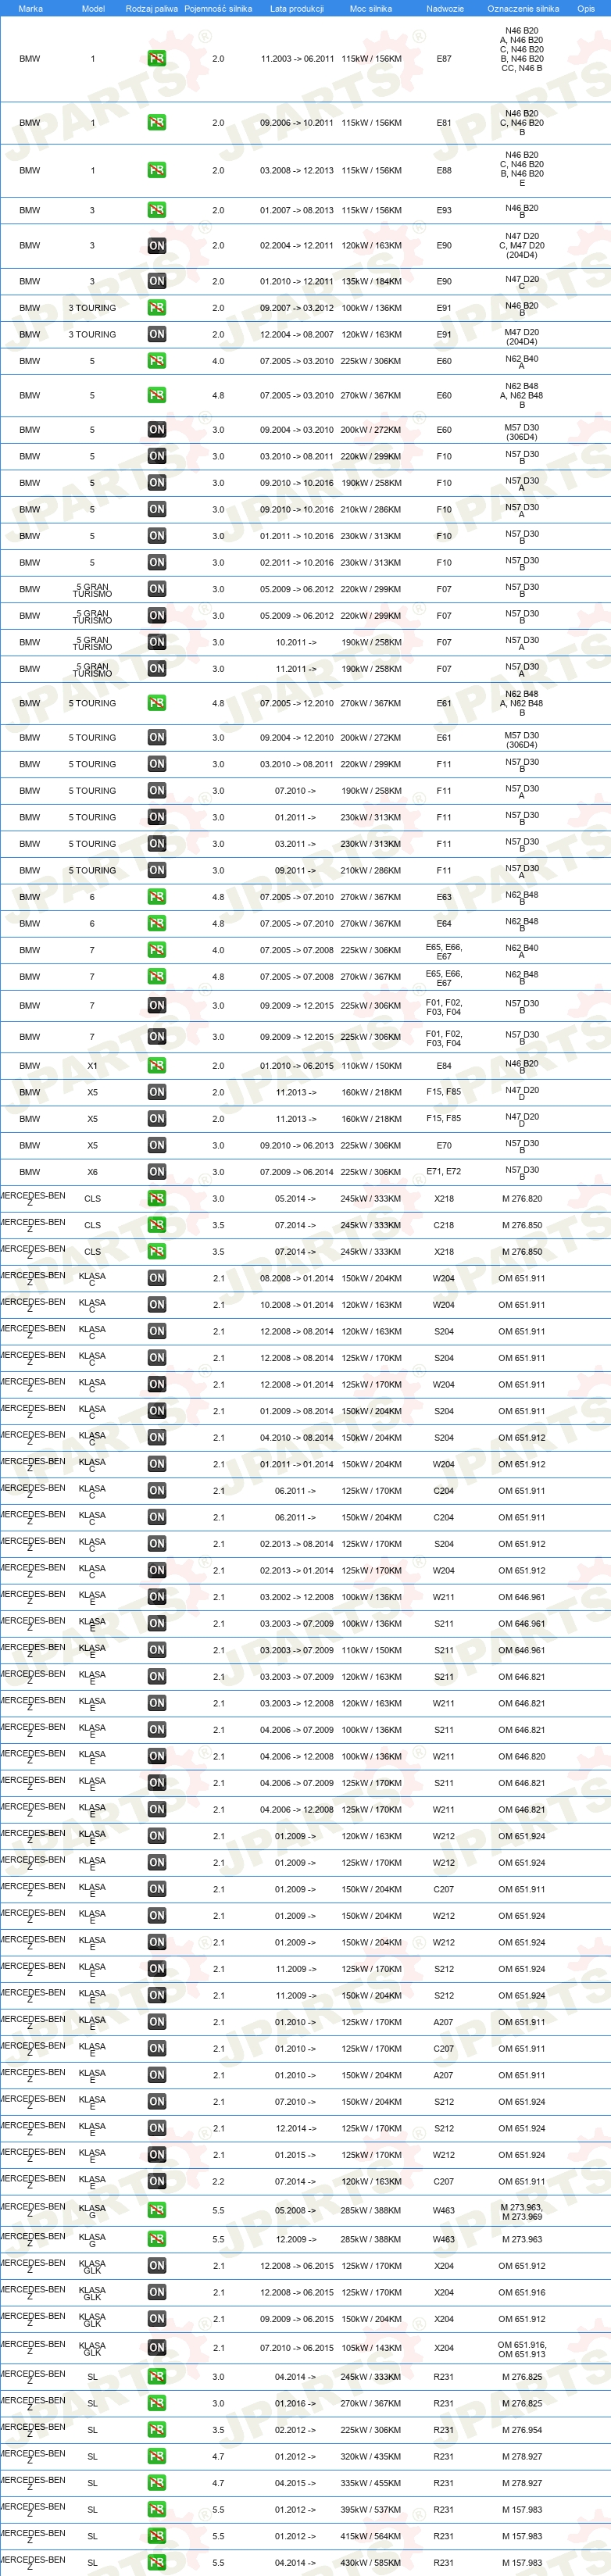Click the E64 body code cell
This screenshot has height=2576, width=611.
click(x=444, y=924)
